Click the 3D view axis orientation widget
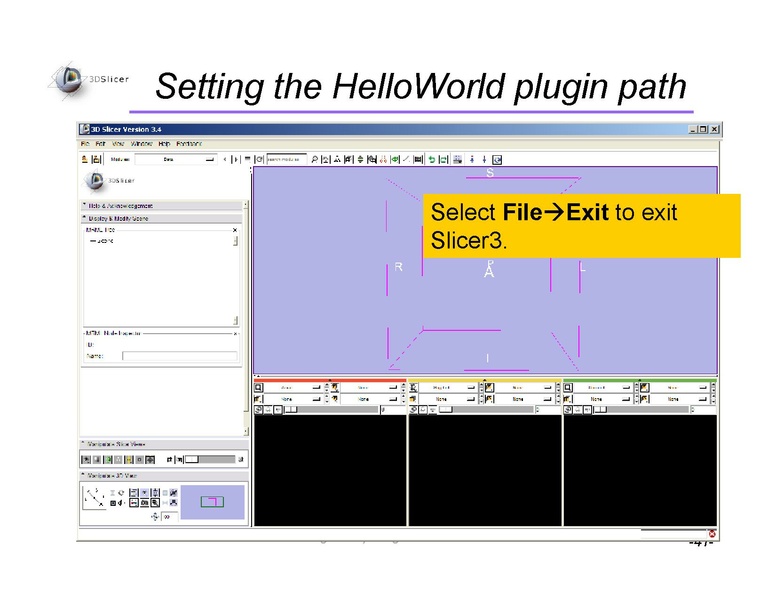 tap(94, 498)
